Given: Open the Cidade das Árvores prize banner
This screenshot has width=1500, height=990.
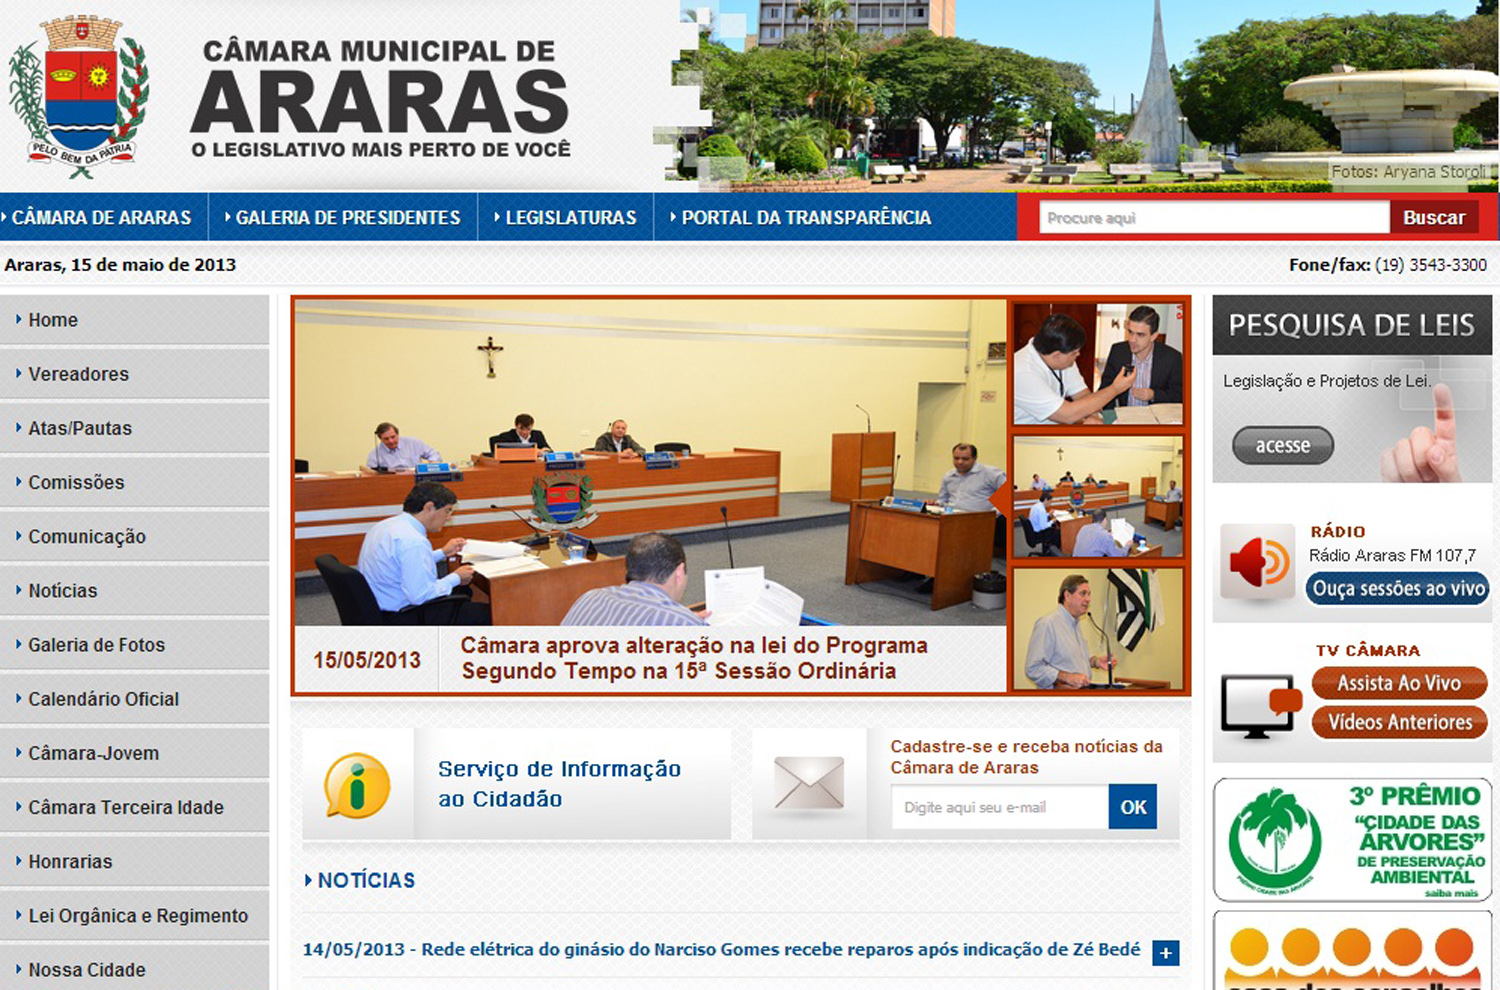Looking at the screenshot, I should 1352,840.
